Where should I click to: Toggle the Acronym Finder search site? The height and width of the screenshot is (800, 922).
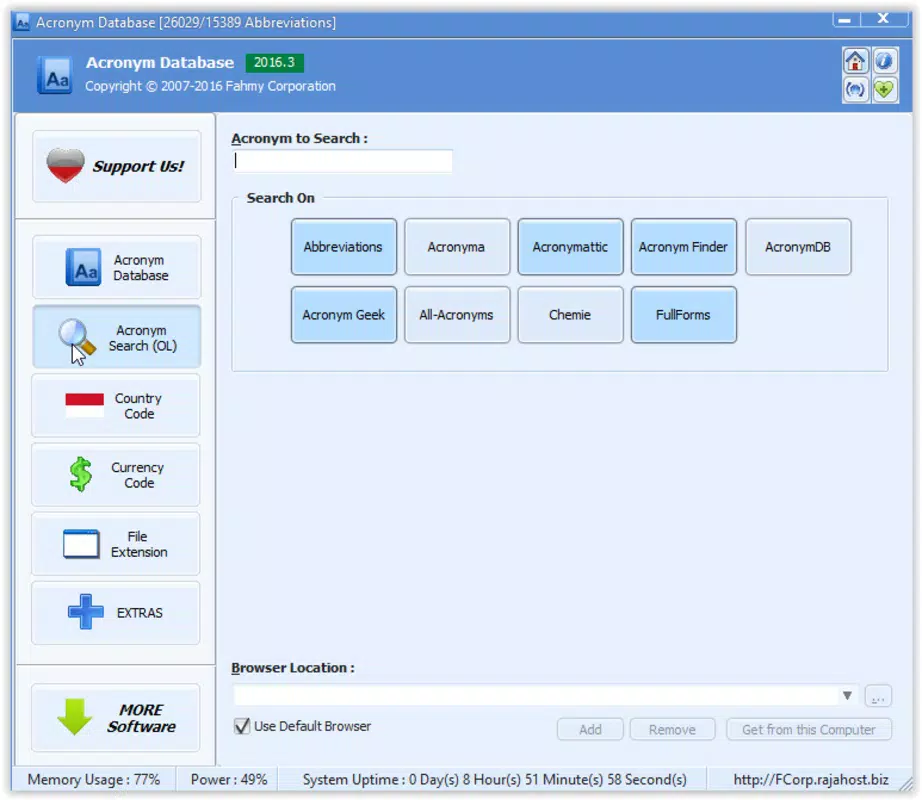684,247
